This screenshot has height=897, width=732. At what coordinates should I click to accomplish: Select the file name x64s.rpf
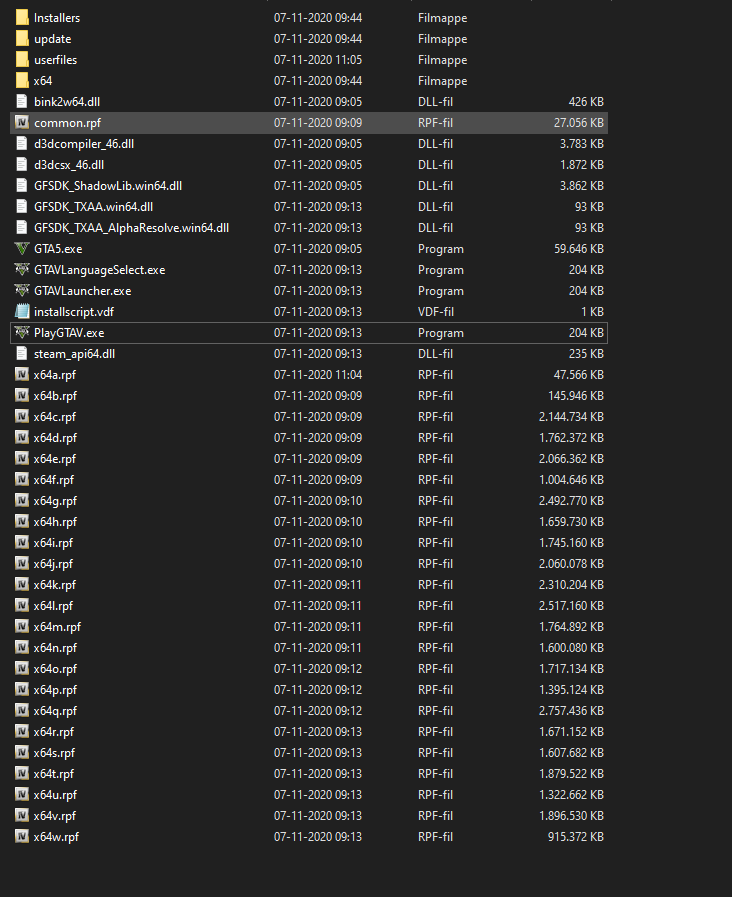point(54,752)
